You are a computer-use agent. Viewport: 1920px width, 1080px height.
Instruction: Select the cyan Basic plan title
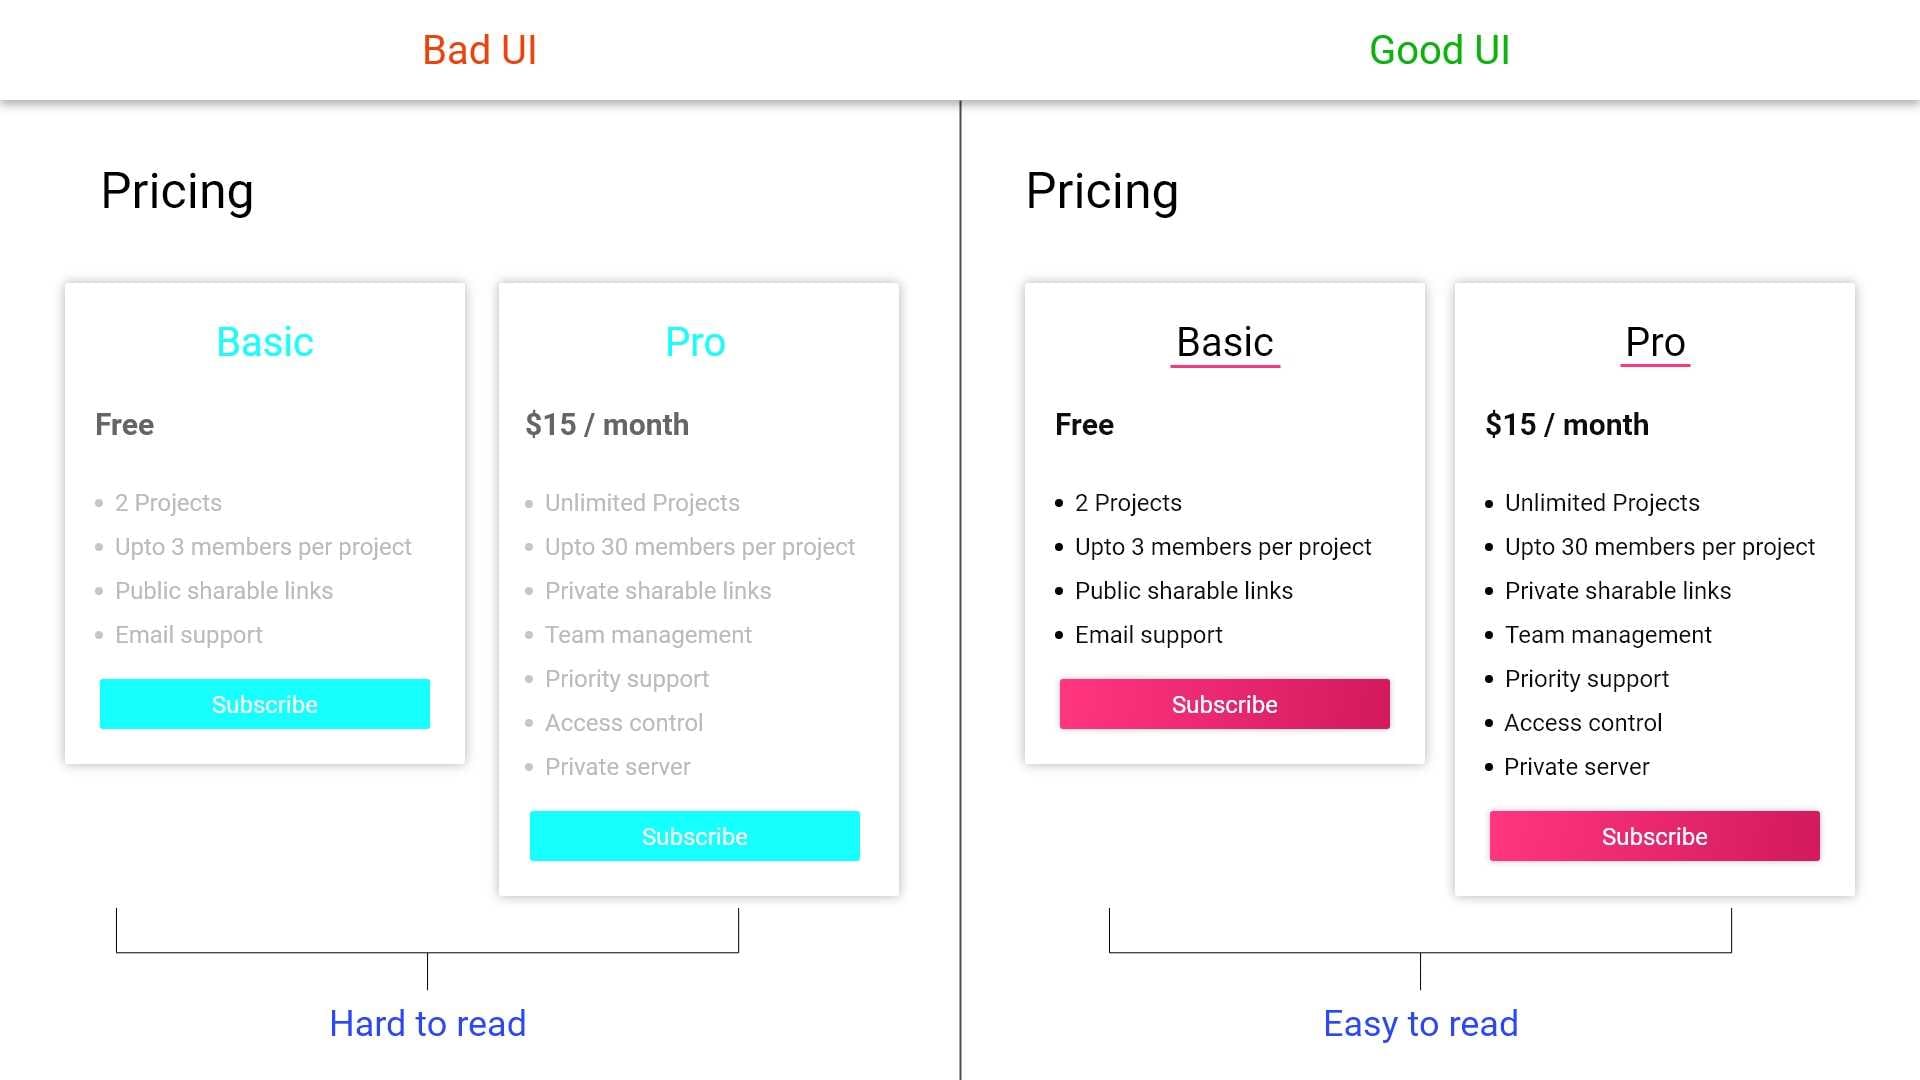coord(265,342)
